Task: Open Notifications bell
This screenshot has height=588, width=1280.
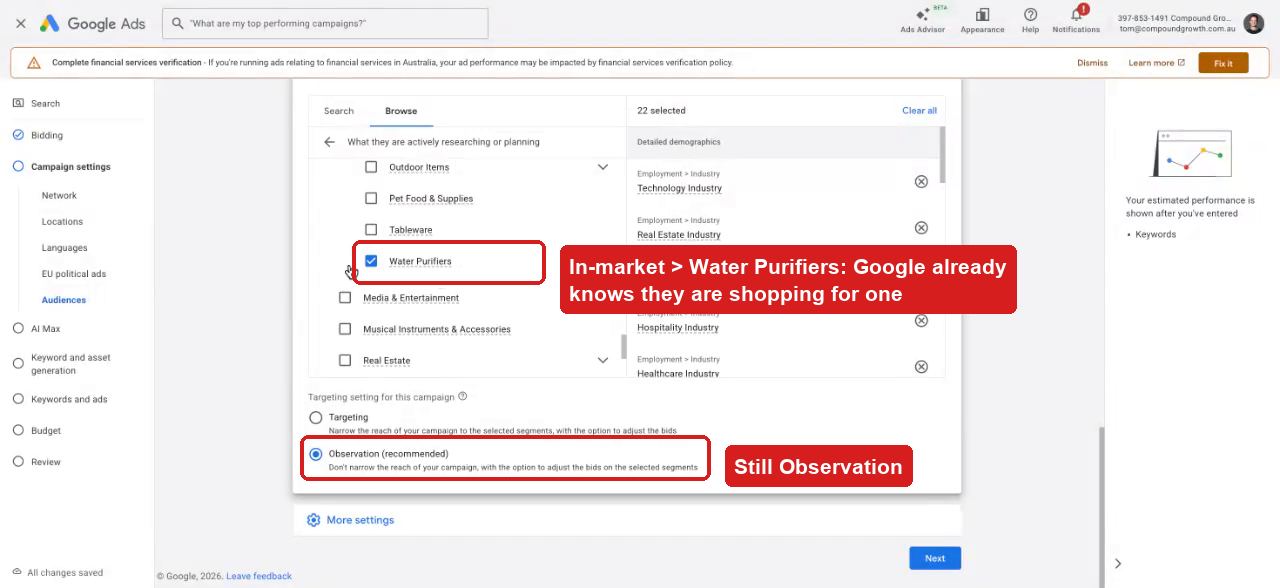Action: click(x=1076, y=19)
